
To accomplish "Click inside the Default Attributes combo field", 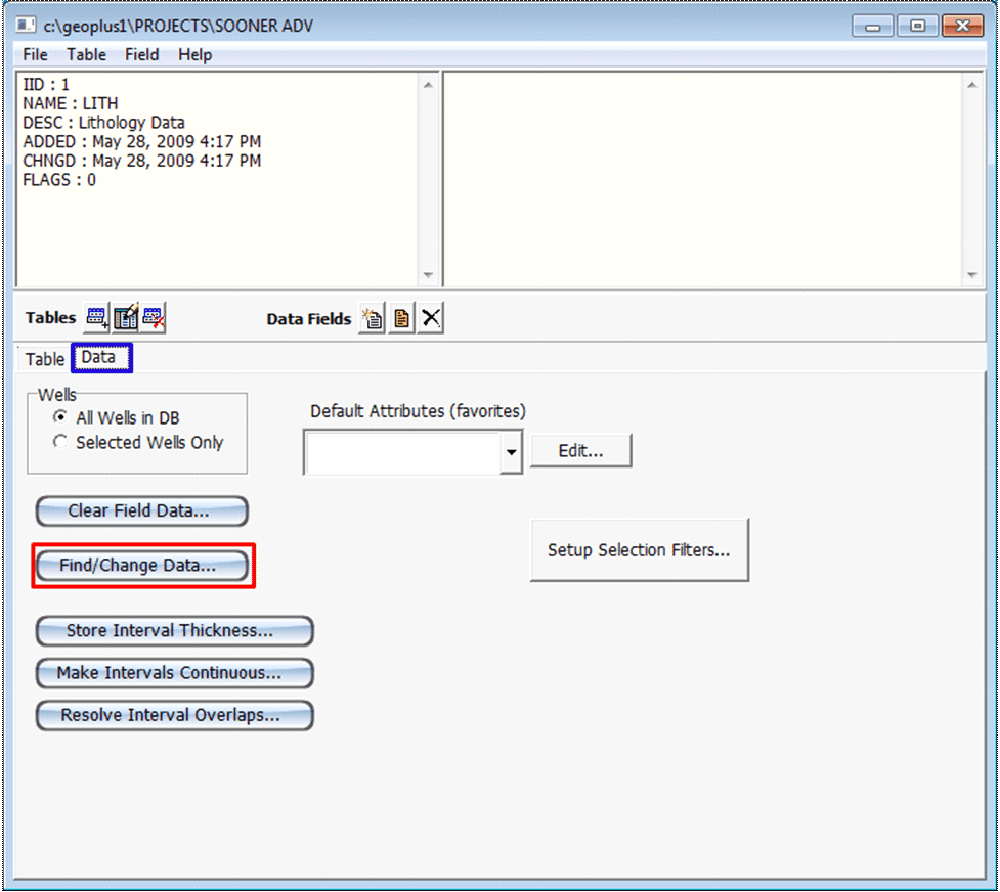I will coord(401,453).
